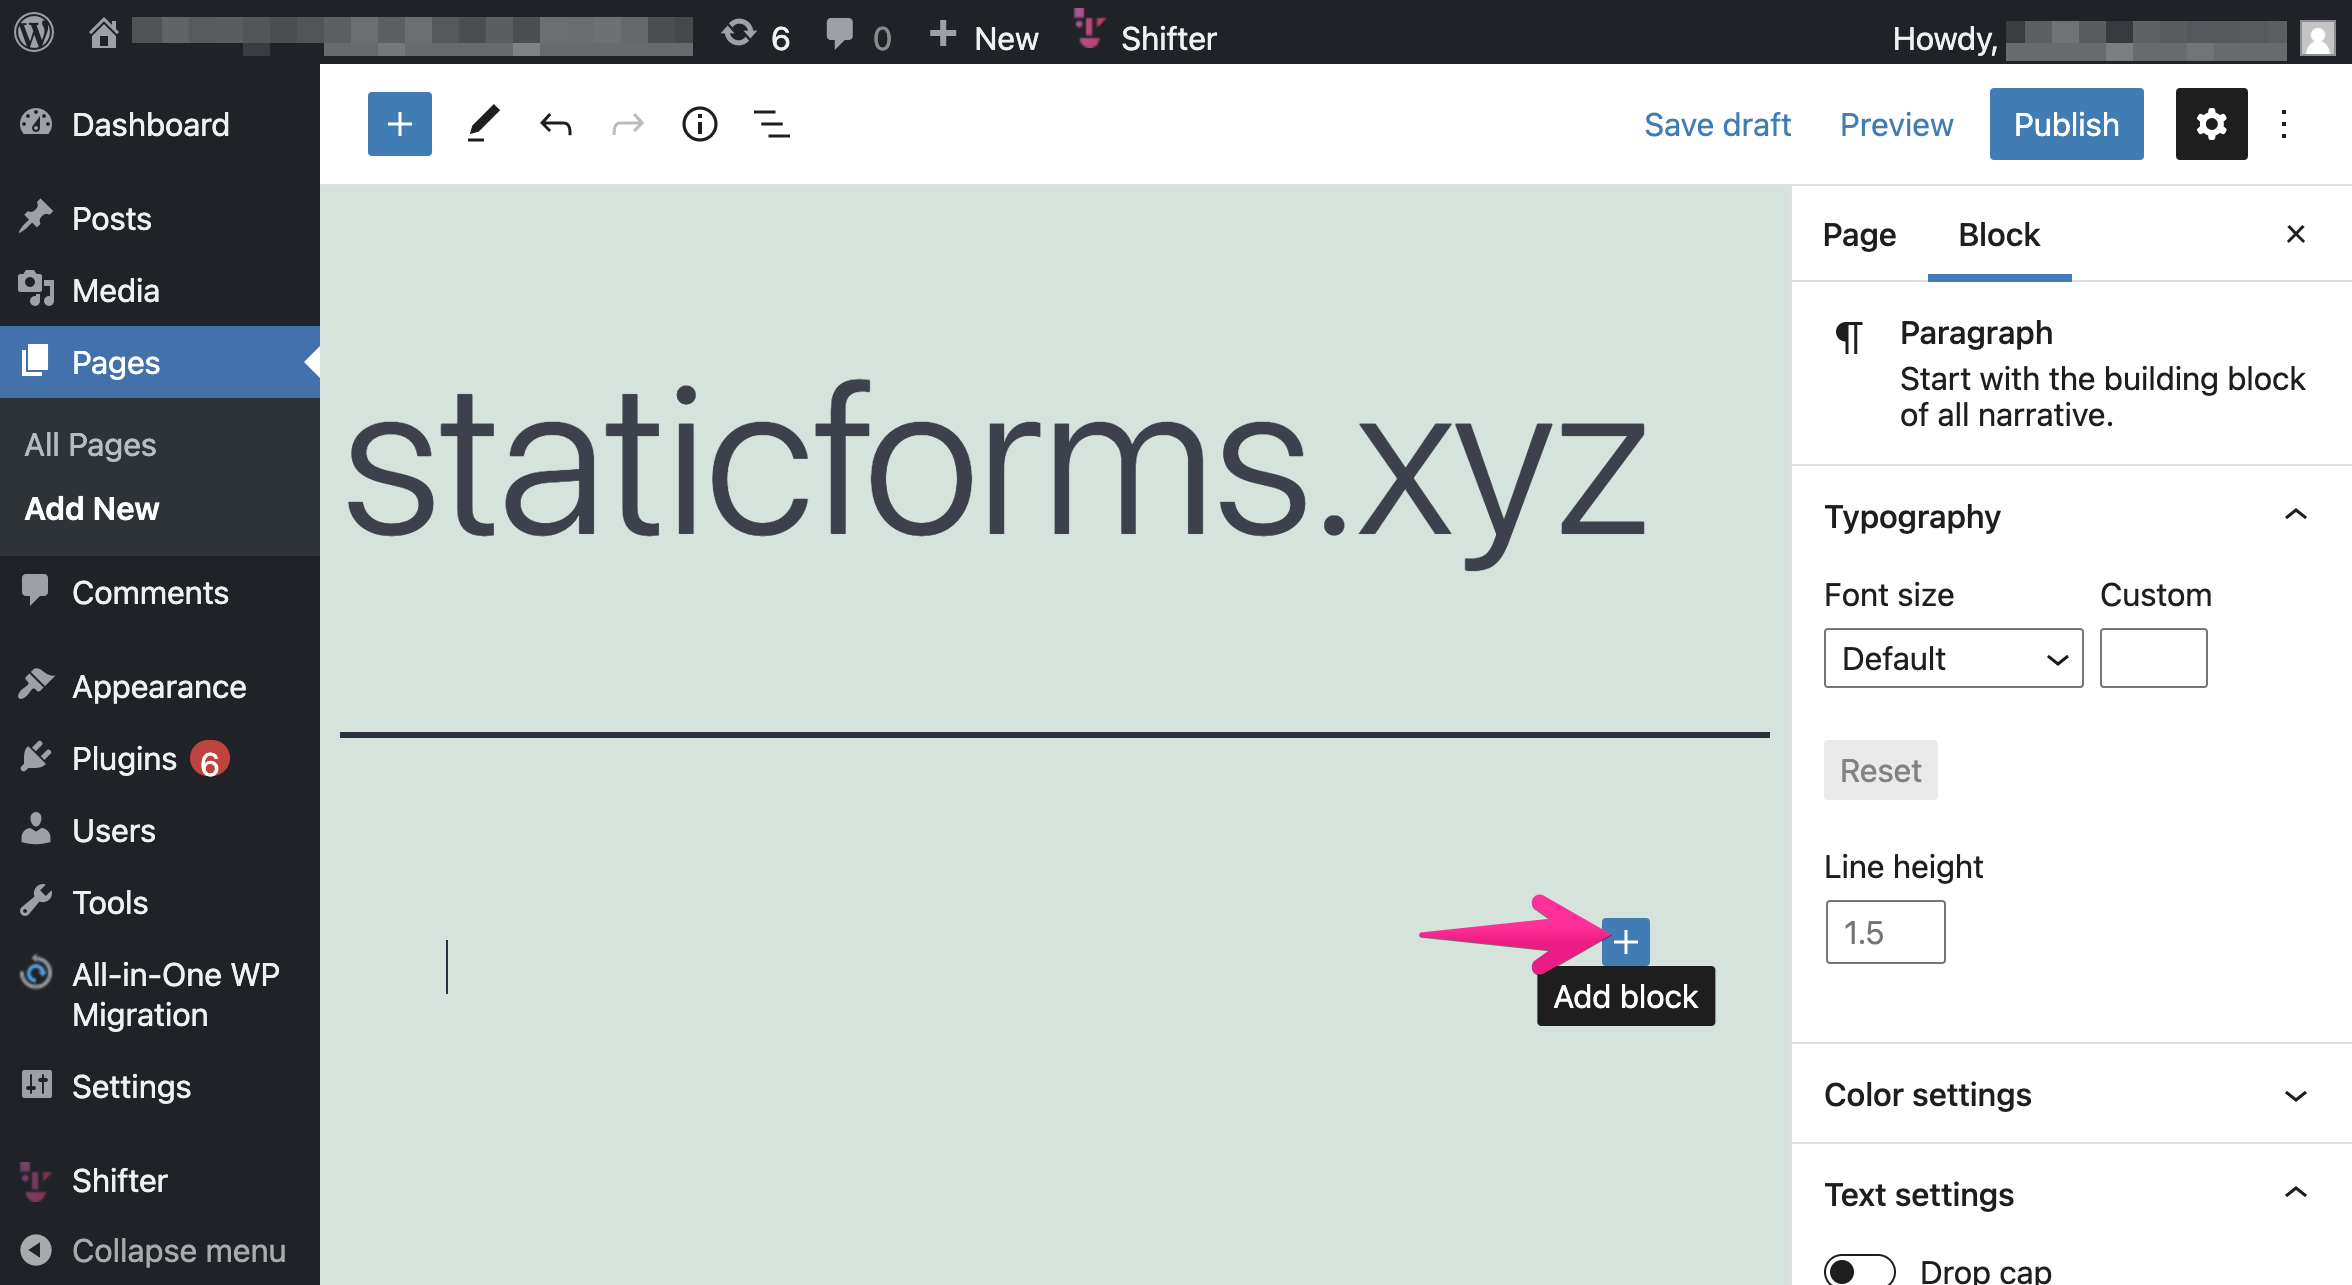
Task: Open Settings menu in sidebar
Action: coord(160,1086)
